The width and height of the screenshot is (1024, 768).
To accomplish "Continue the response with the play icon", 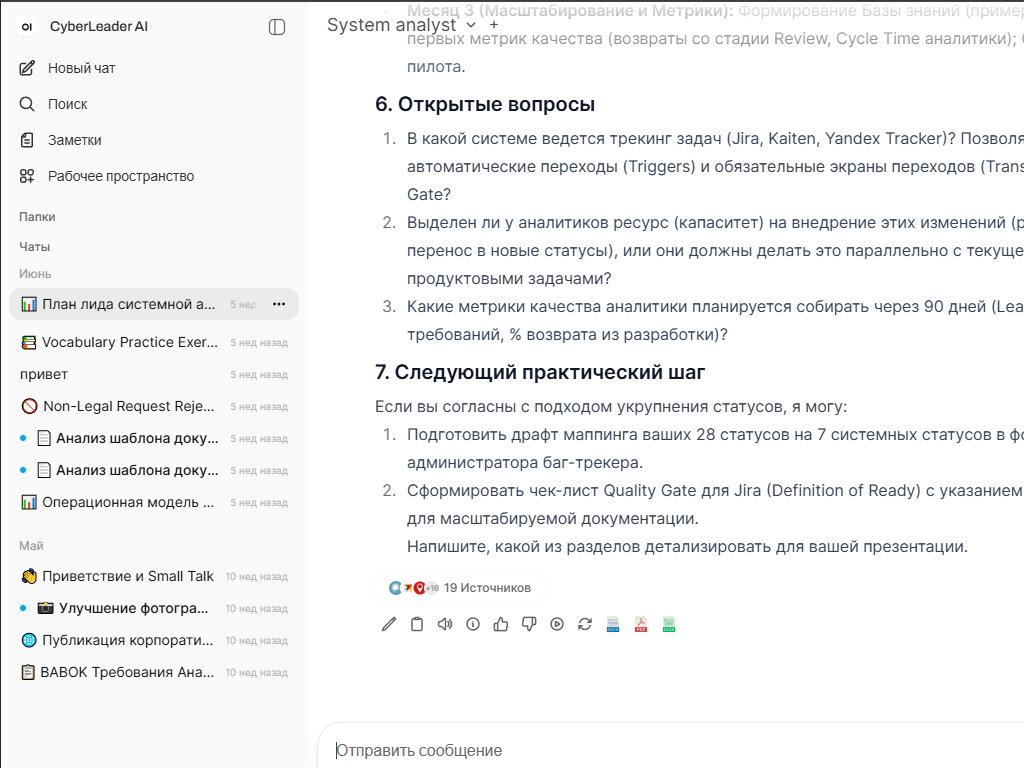I will (557, 624).
